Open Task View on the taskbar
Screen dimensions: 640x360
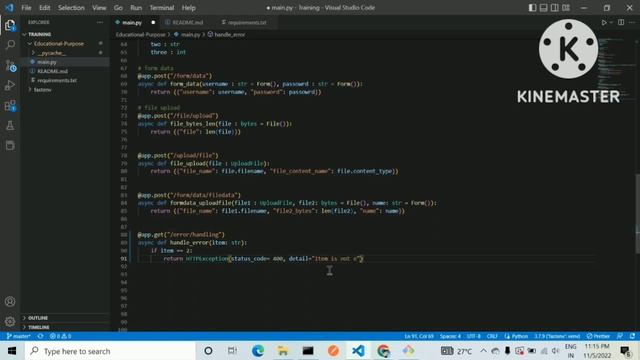coord(232,351)
